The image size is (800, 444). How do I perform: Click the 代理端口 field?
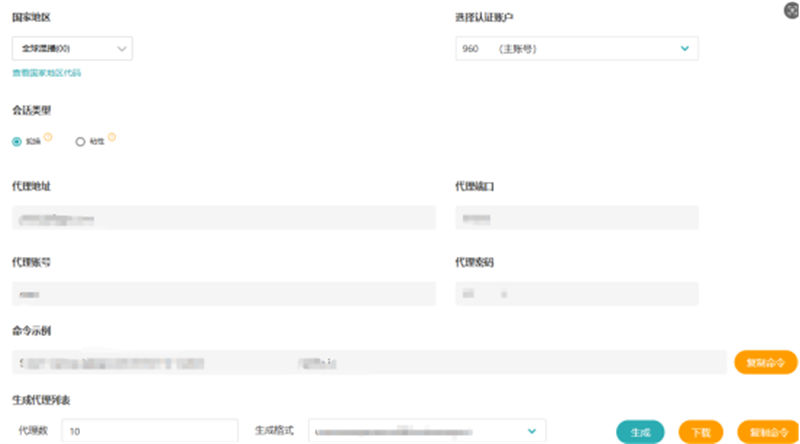click(576, 218)
